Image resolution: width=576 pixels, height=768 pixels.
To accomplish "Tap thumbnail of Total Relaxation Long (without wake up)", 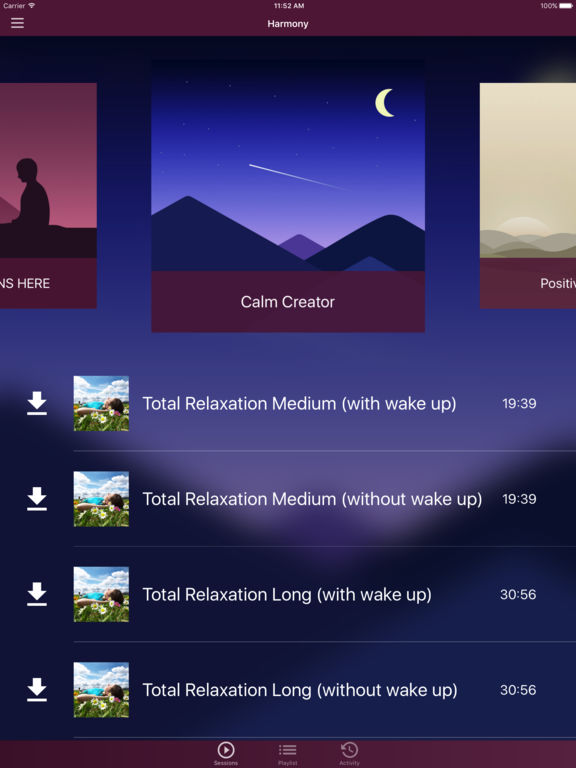I will tap(101, 690).
